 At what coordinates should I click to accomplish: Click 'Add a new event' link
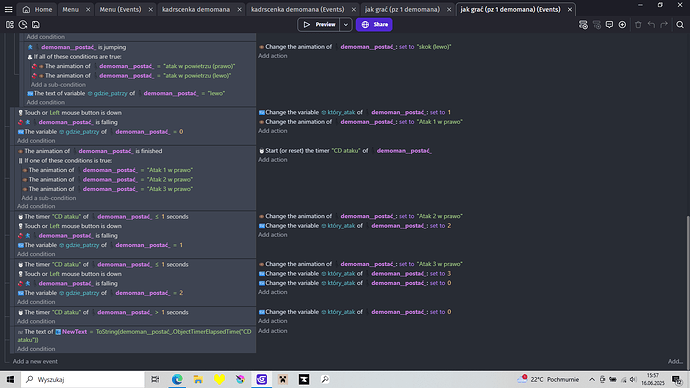(x=35, y=362)
